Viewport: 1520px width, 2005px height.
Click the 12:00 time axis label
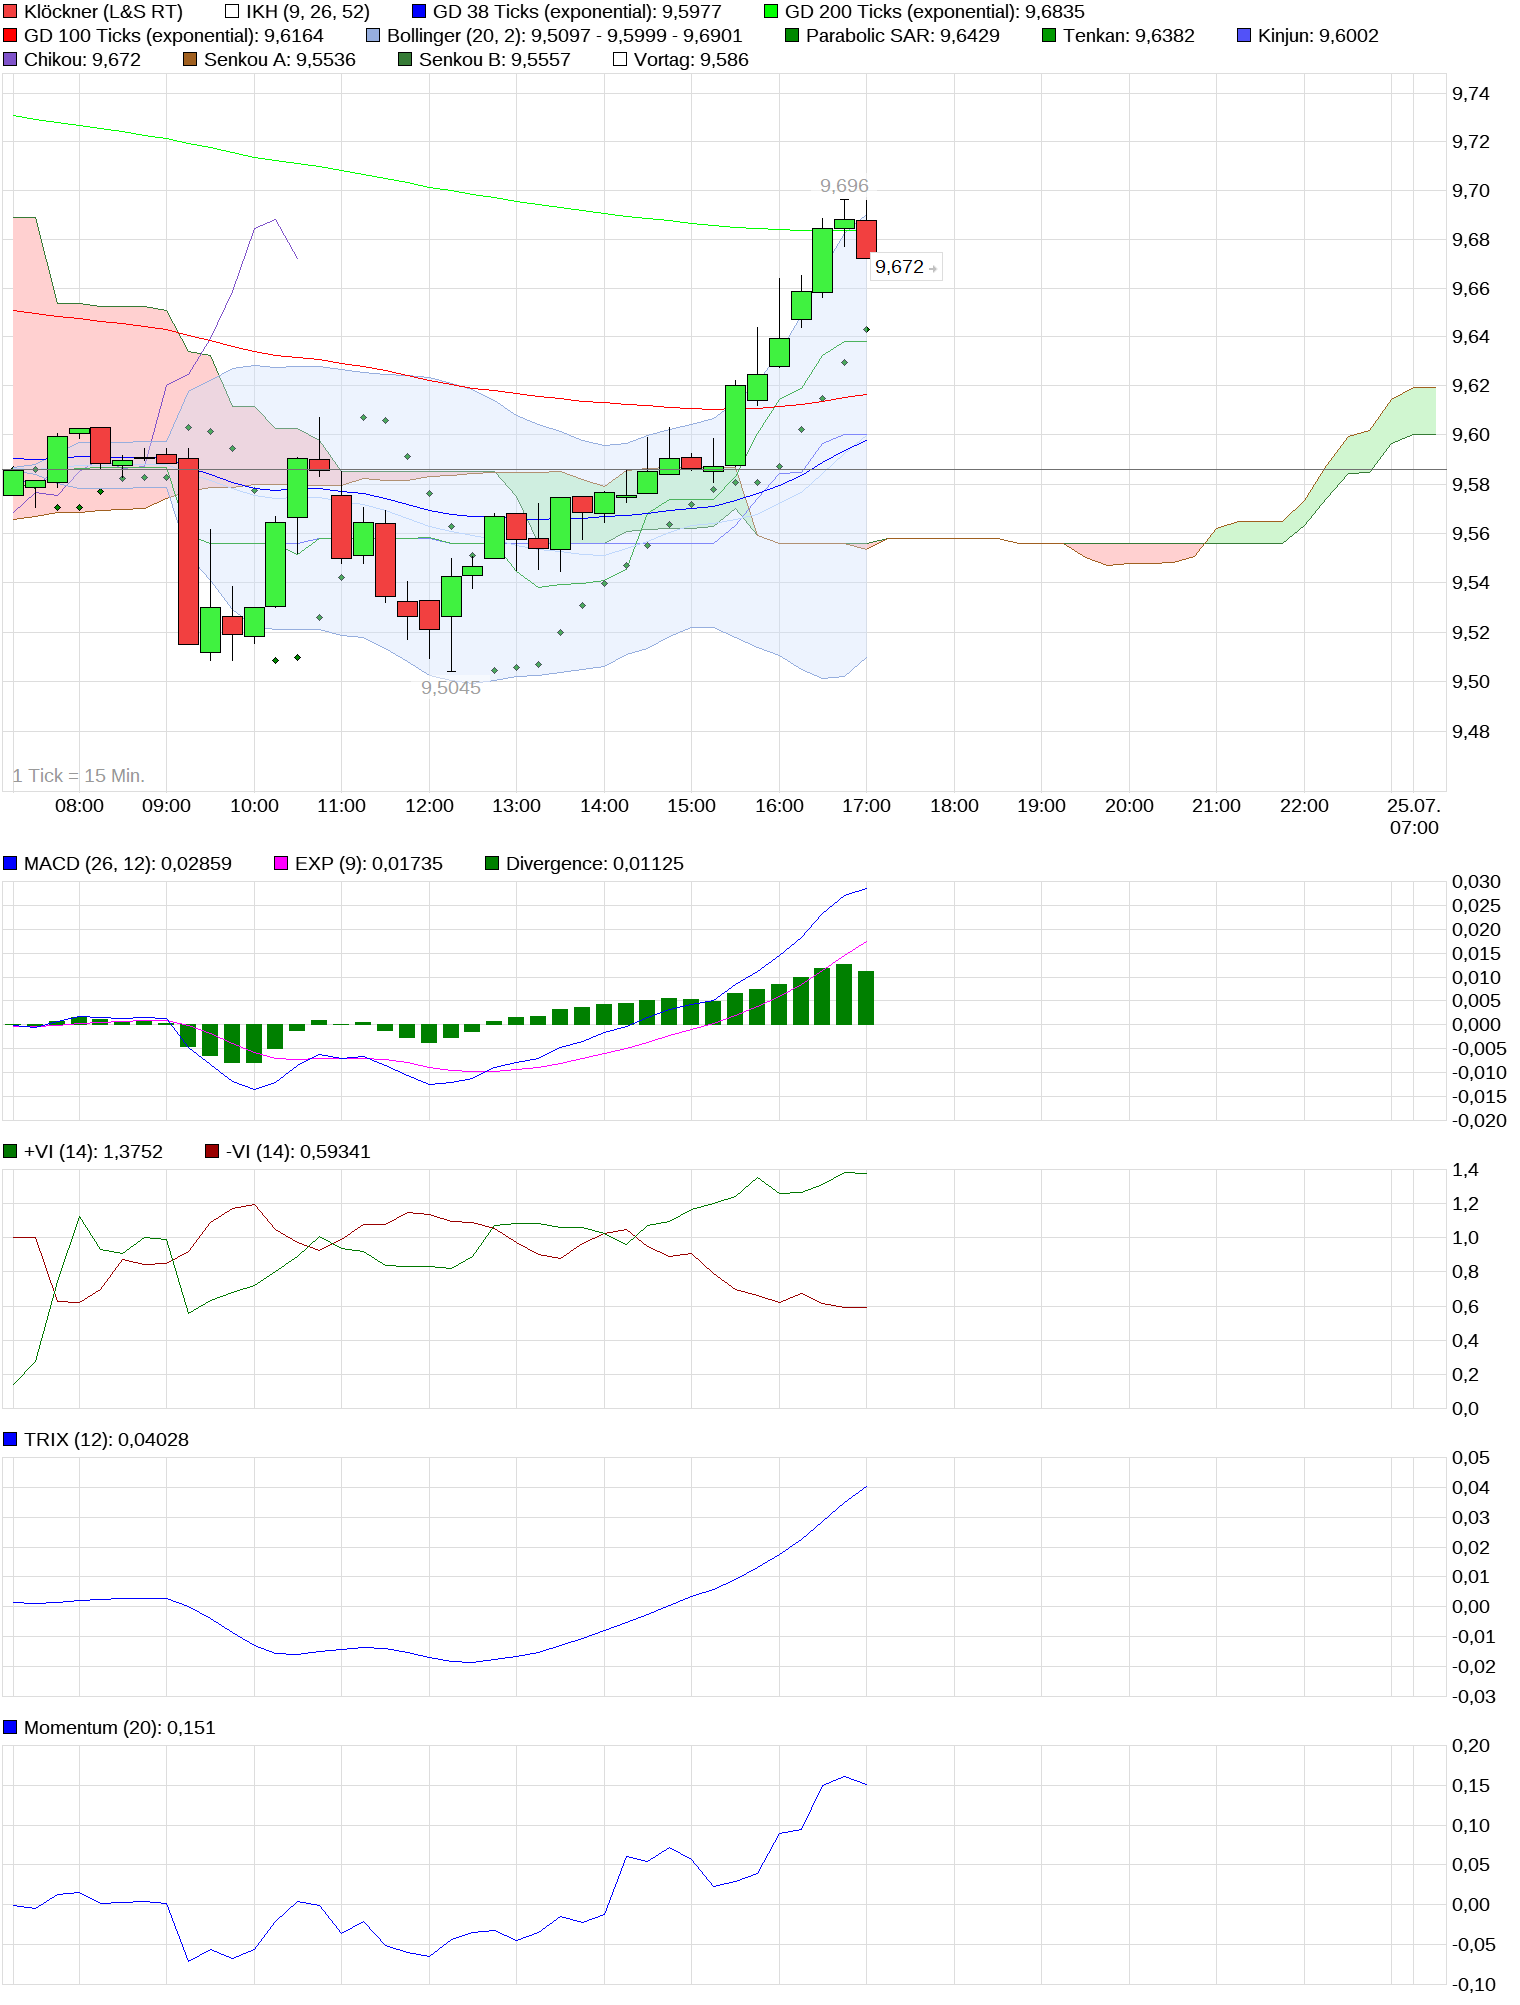429,806
